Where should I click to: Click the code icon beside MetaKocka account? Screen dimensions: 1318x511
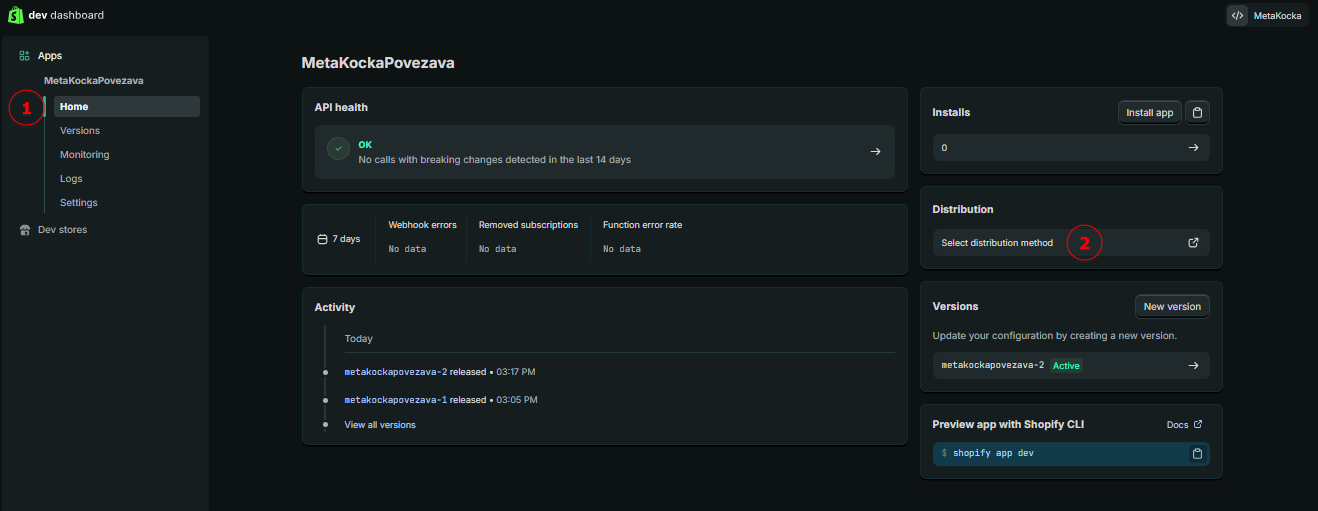[1237, 16]
